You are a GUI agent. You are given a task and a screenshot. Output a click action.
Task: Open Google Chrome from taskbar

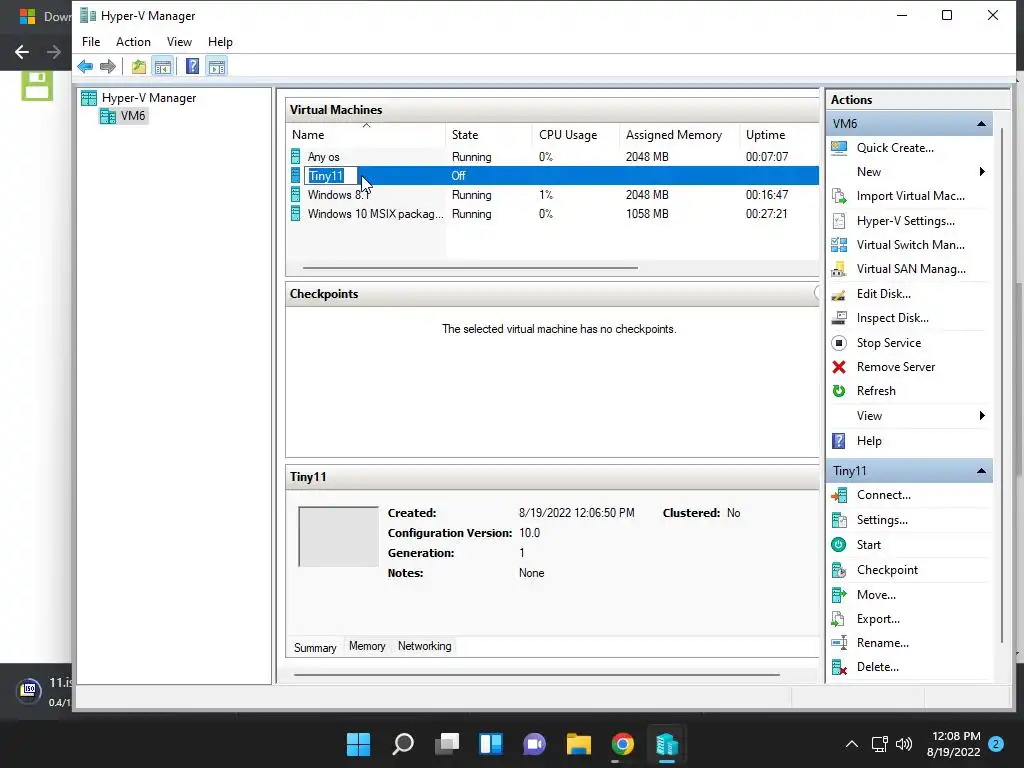(x=622, y=744)
